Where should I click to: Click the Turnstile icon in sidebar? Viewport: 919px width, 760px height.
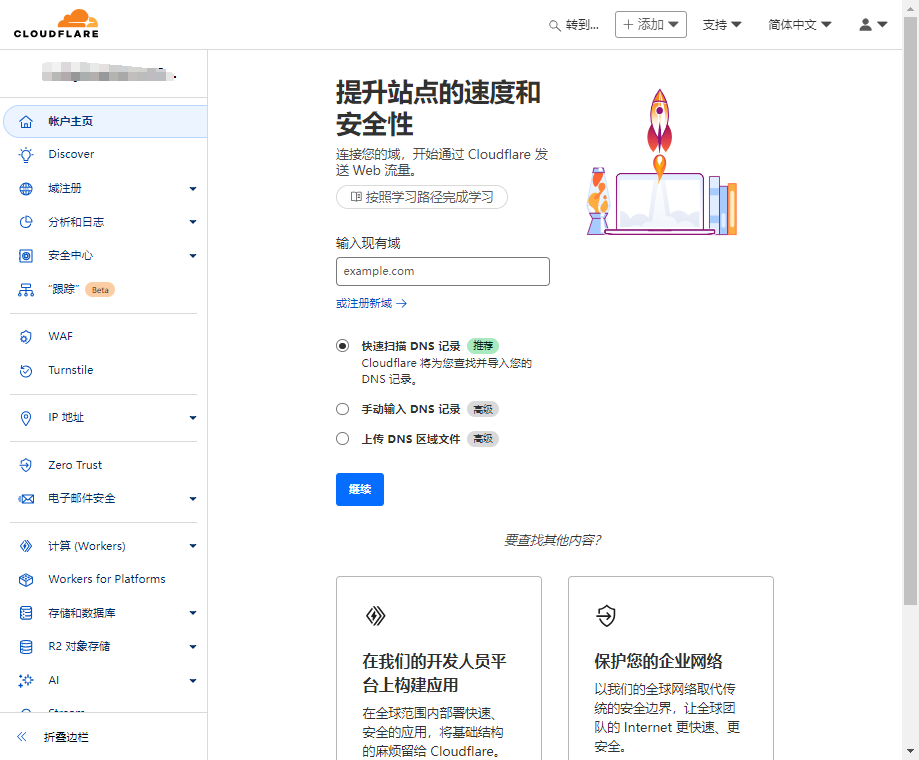tap(26, 371)
